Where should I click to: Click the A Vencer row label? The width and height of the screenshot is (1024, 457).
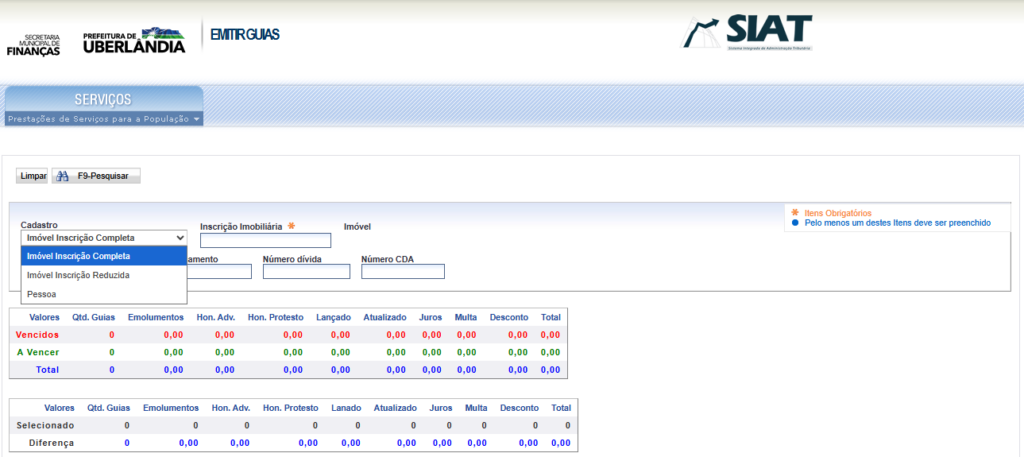pos(40,352)
